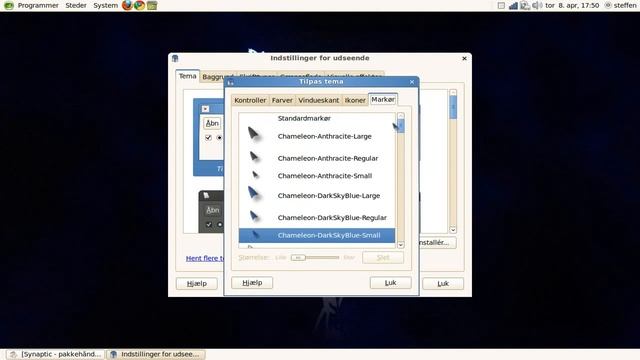Switch to the Ikoner tab
The width and height of the screenshot is (640, 360).
(x=355, y=100)
